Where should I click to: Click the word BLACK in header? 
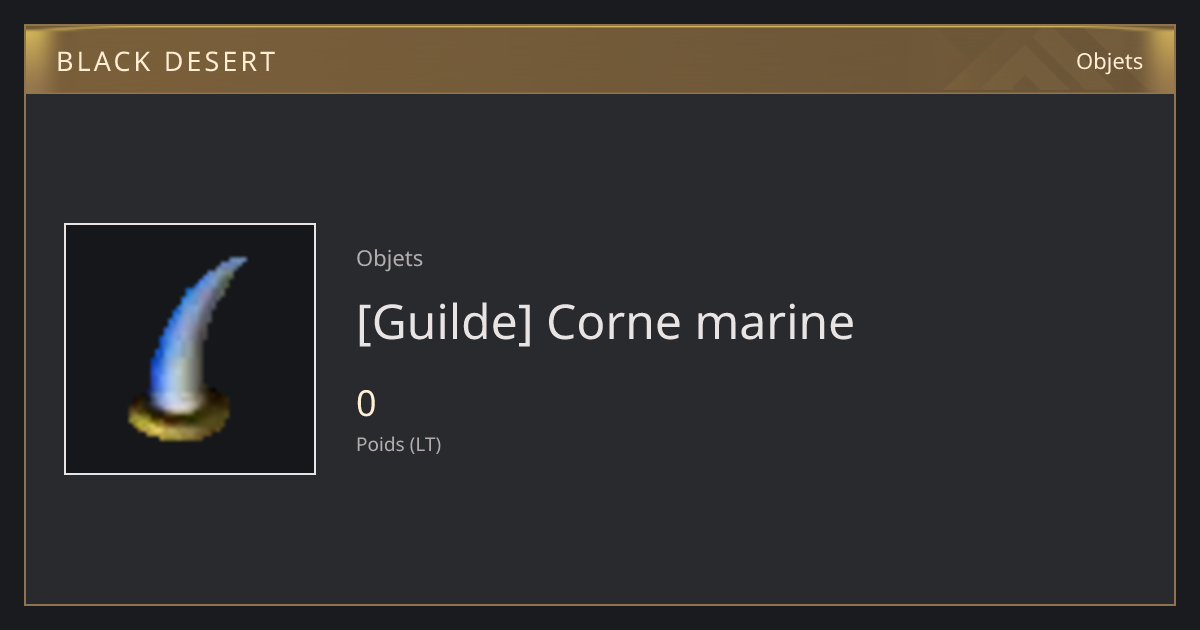[x=104, y=62]
